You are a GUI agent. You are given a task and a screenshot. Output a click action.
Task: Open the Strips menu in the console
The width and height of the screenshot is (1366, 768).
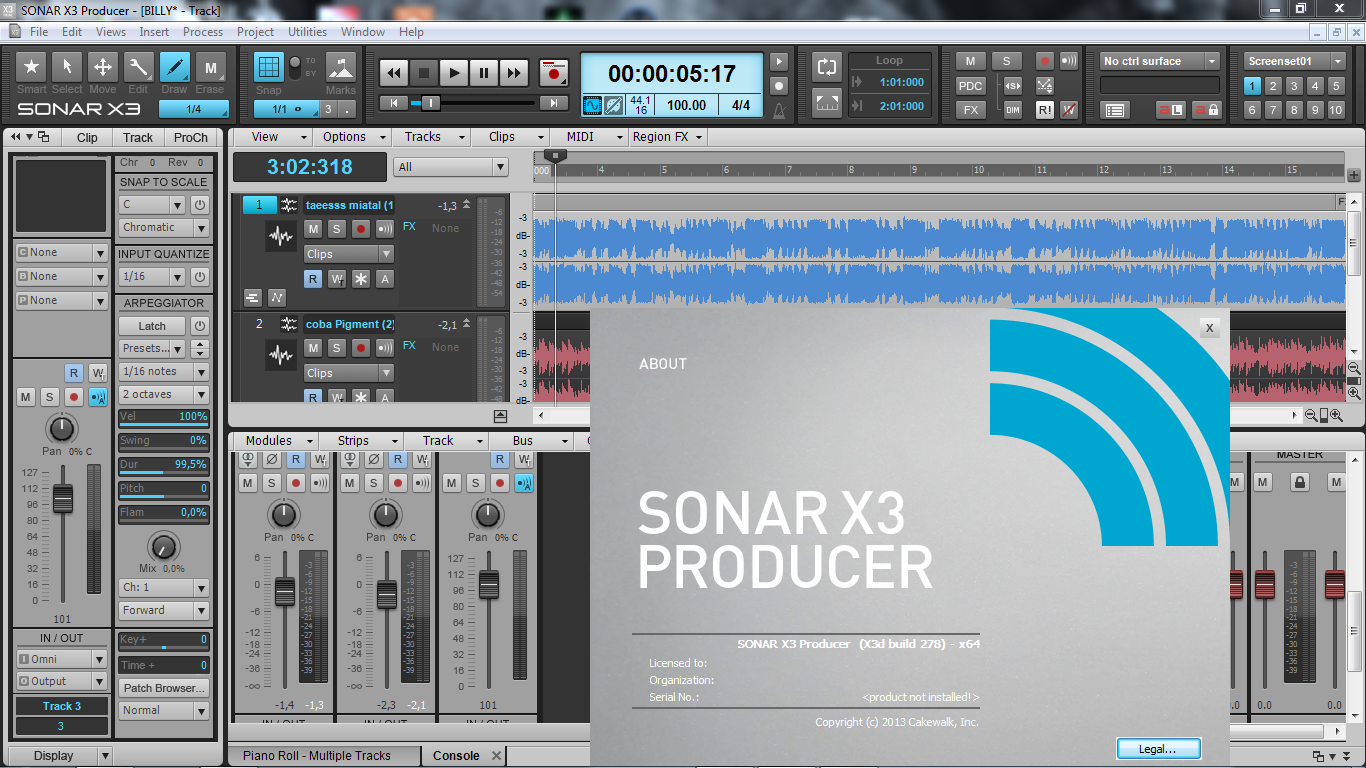pos(360,441)
